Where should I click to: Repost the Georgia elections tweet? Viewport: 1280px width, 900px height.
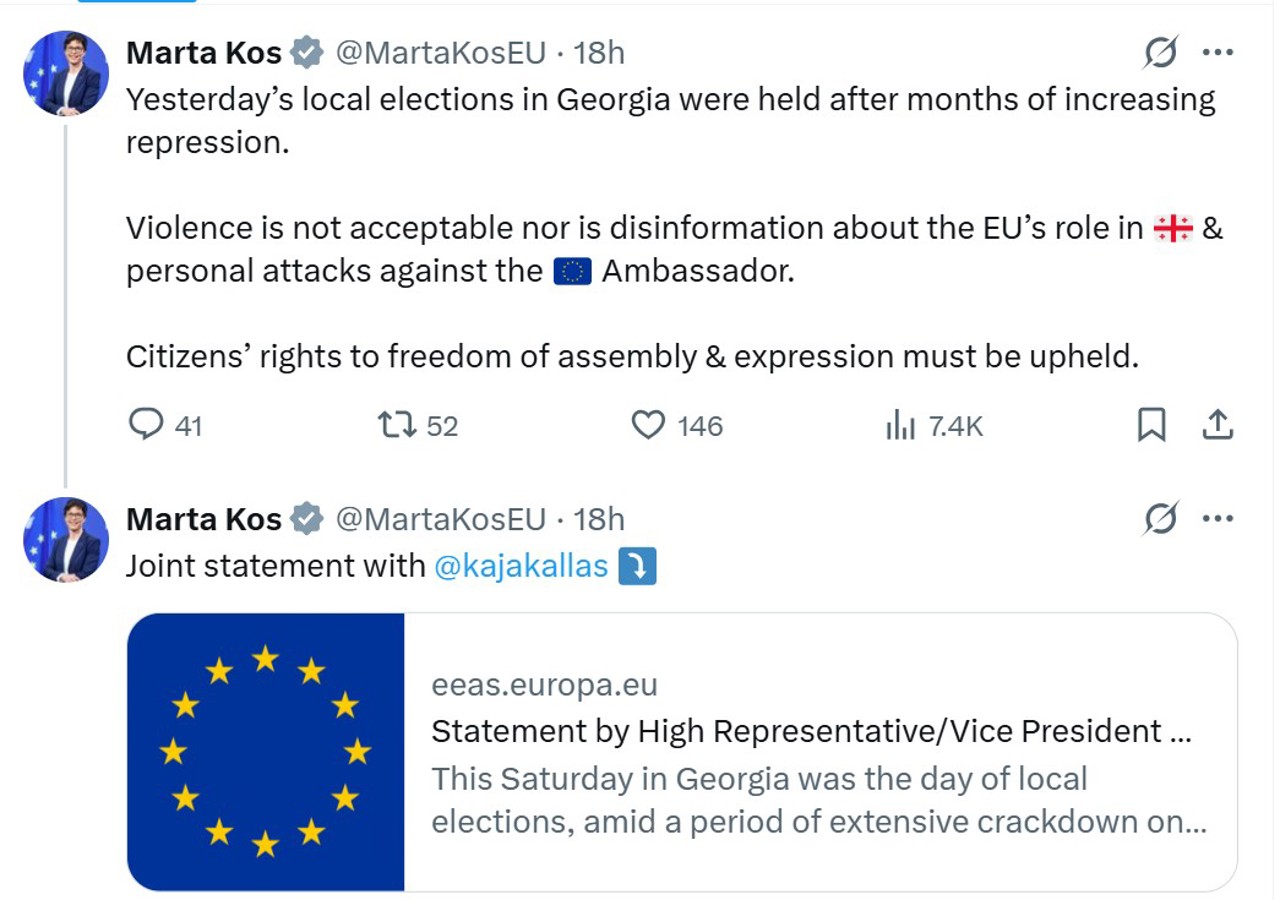398,426
